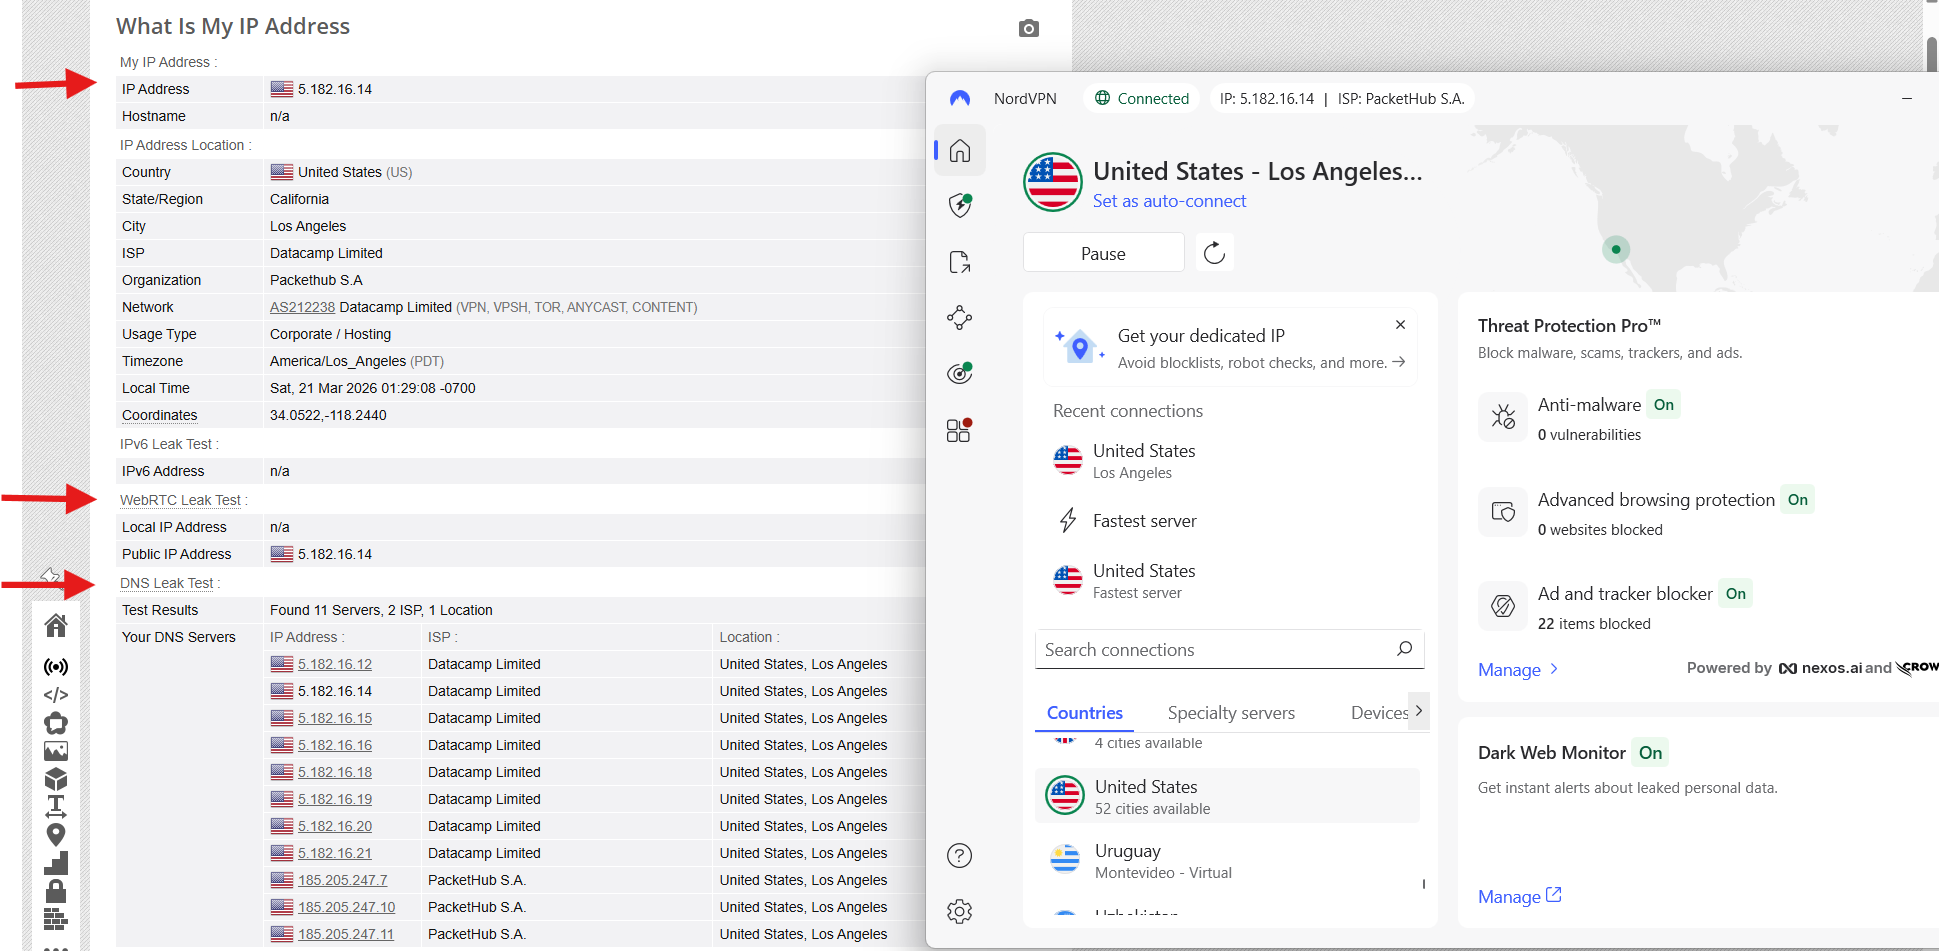1939x951 pixels.
Task: Click the 3D cube icon in webpage sidebar
Action: (56, 779)
